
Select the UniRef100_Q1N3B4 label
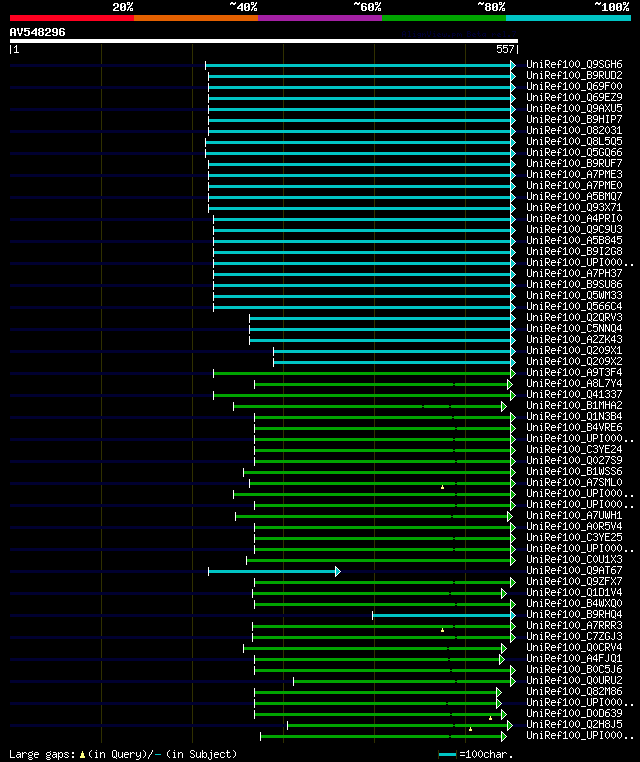tap(574, 416)
